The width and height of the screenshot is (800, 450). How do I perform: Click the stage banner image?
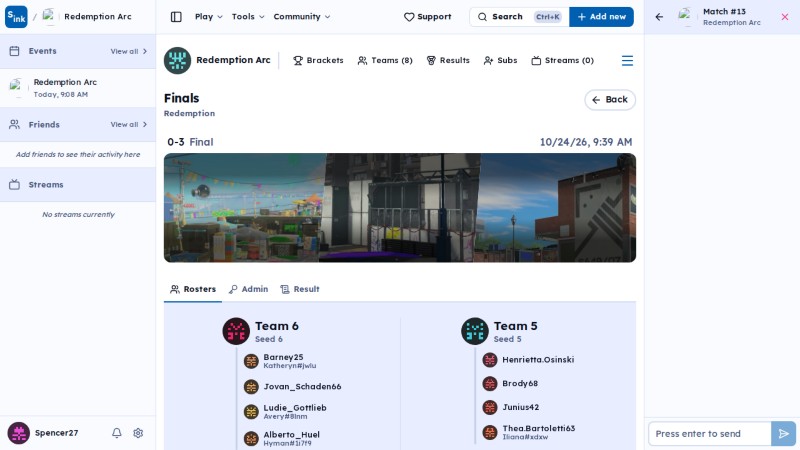point(399,208)
